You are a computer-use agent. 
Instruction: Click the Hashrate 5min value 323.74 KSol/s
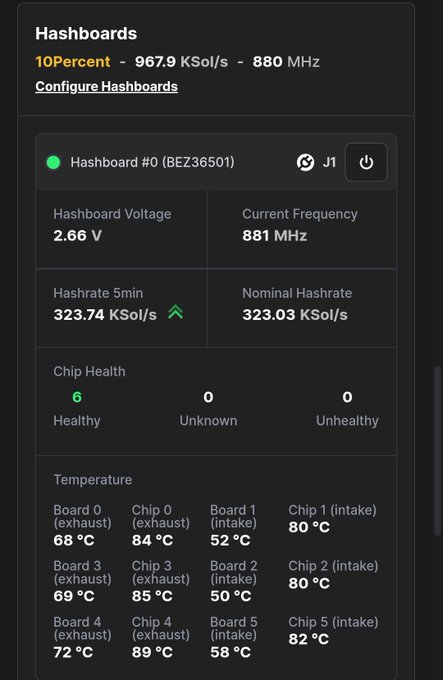click(105, 314)
